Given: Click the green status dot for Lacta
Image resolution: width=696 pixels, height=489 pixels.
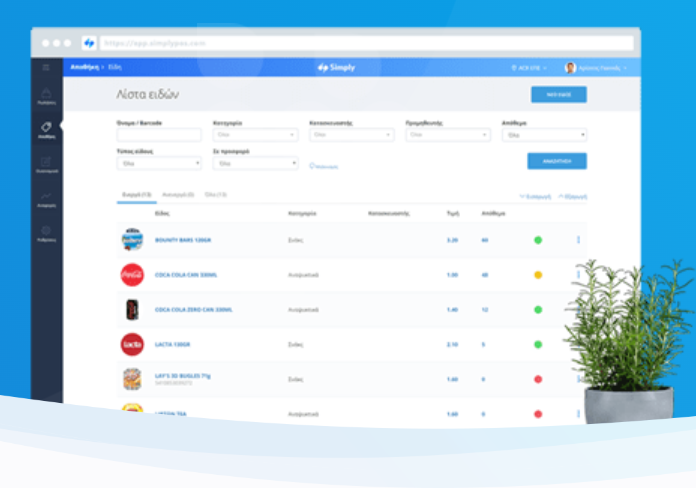Looking at the screenshot, I should [x=537, y=344].
